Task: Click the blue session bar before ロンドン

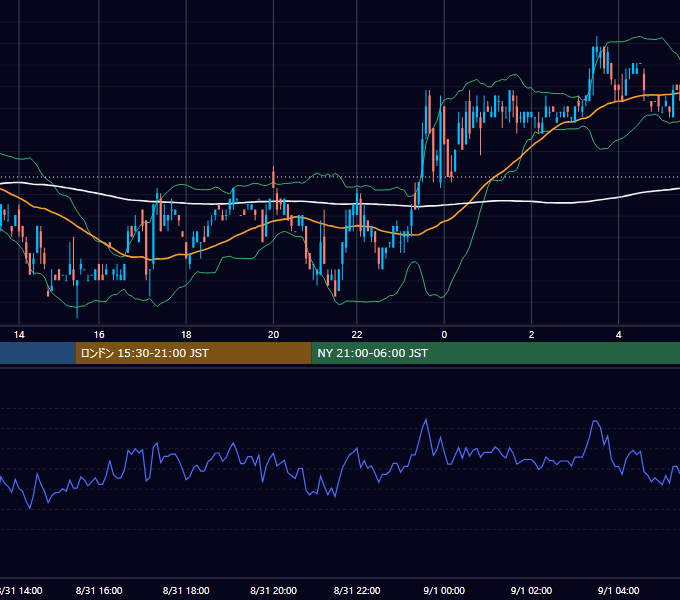Action: (38, 353)
